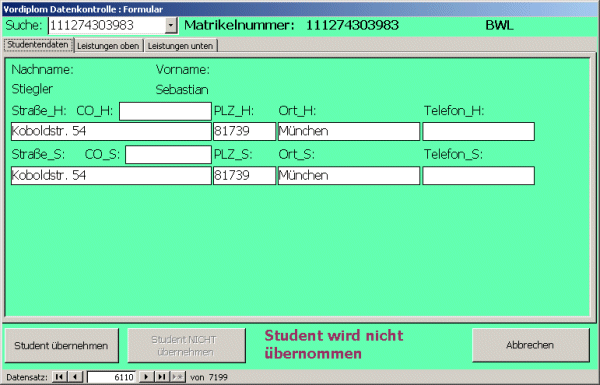Click the Student NICHT übernehmen button
The image size is (600, 385).
point(186,346)
